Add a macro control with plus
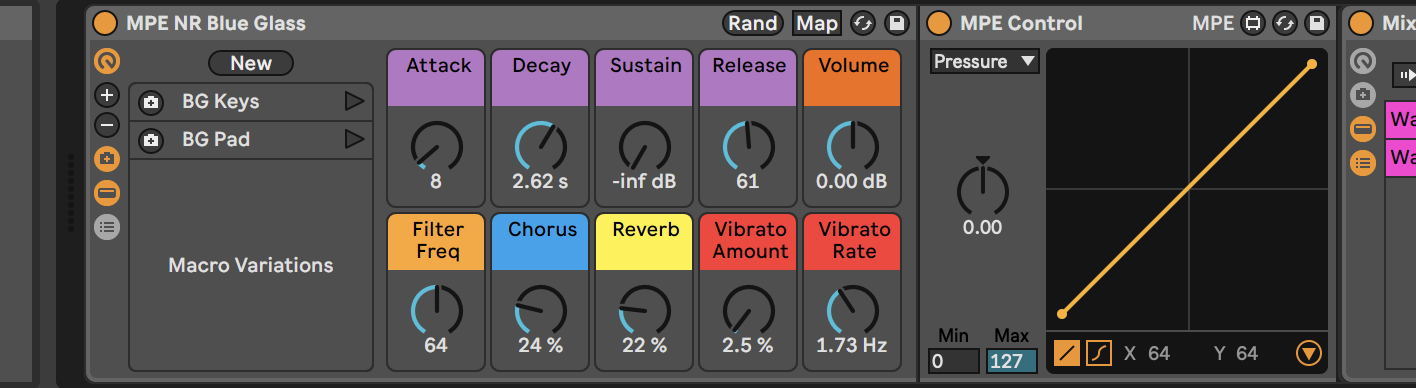The width and height of the screenshot is (1416, 388). click(x=107, y=96)
